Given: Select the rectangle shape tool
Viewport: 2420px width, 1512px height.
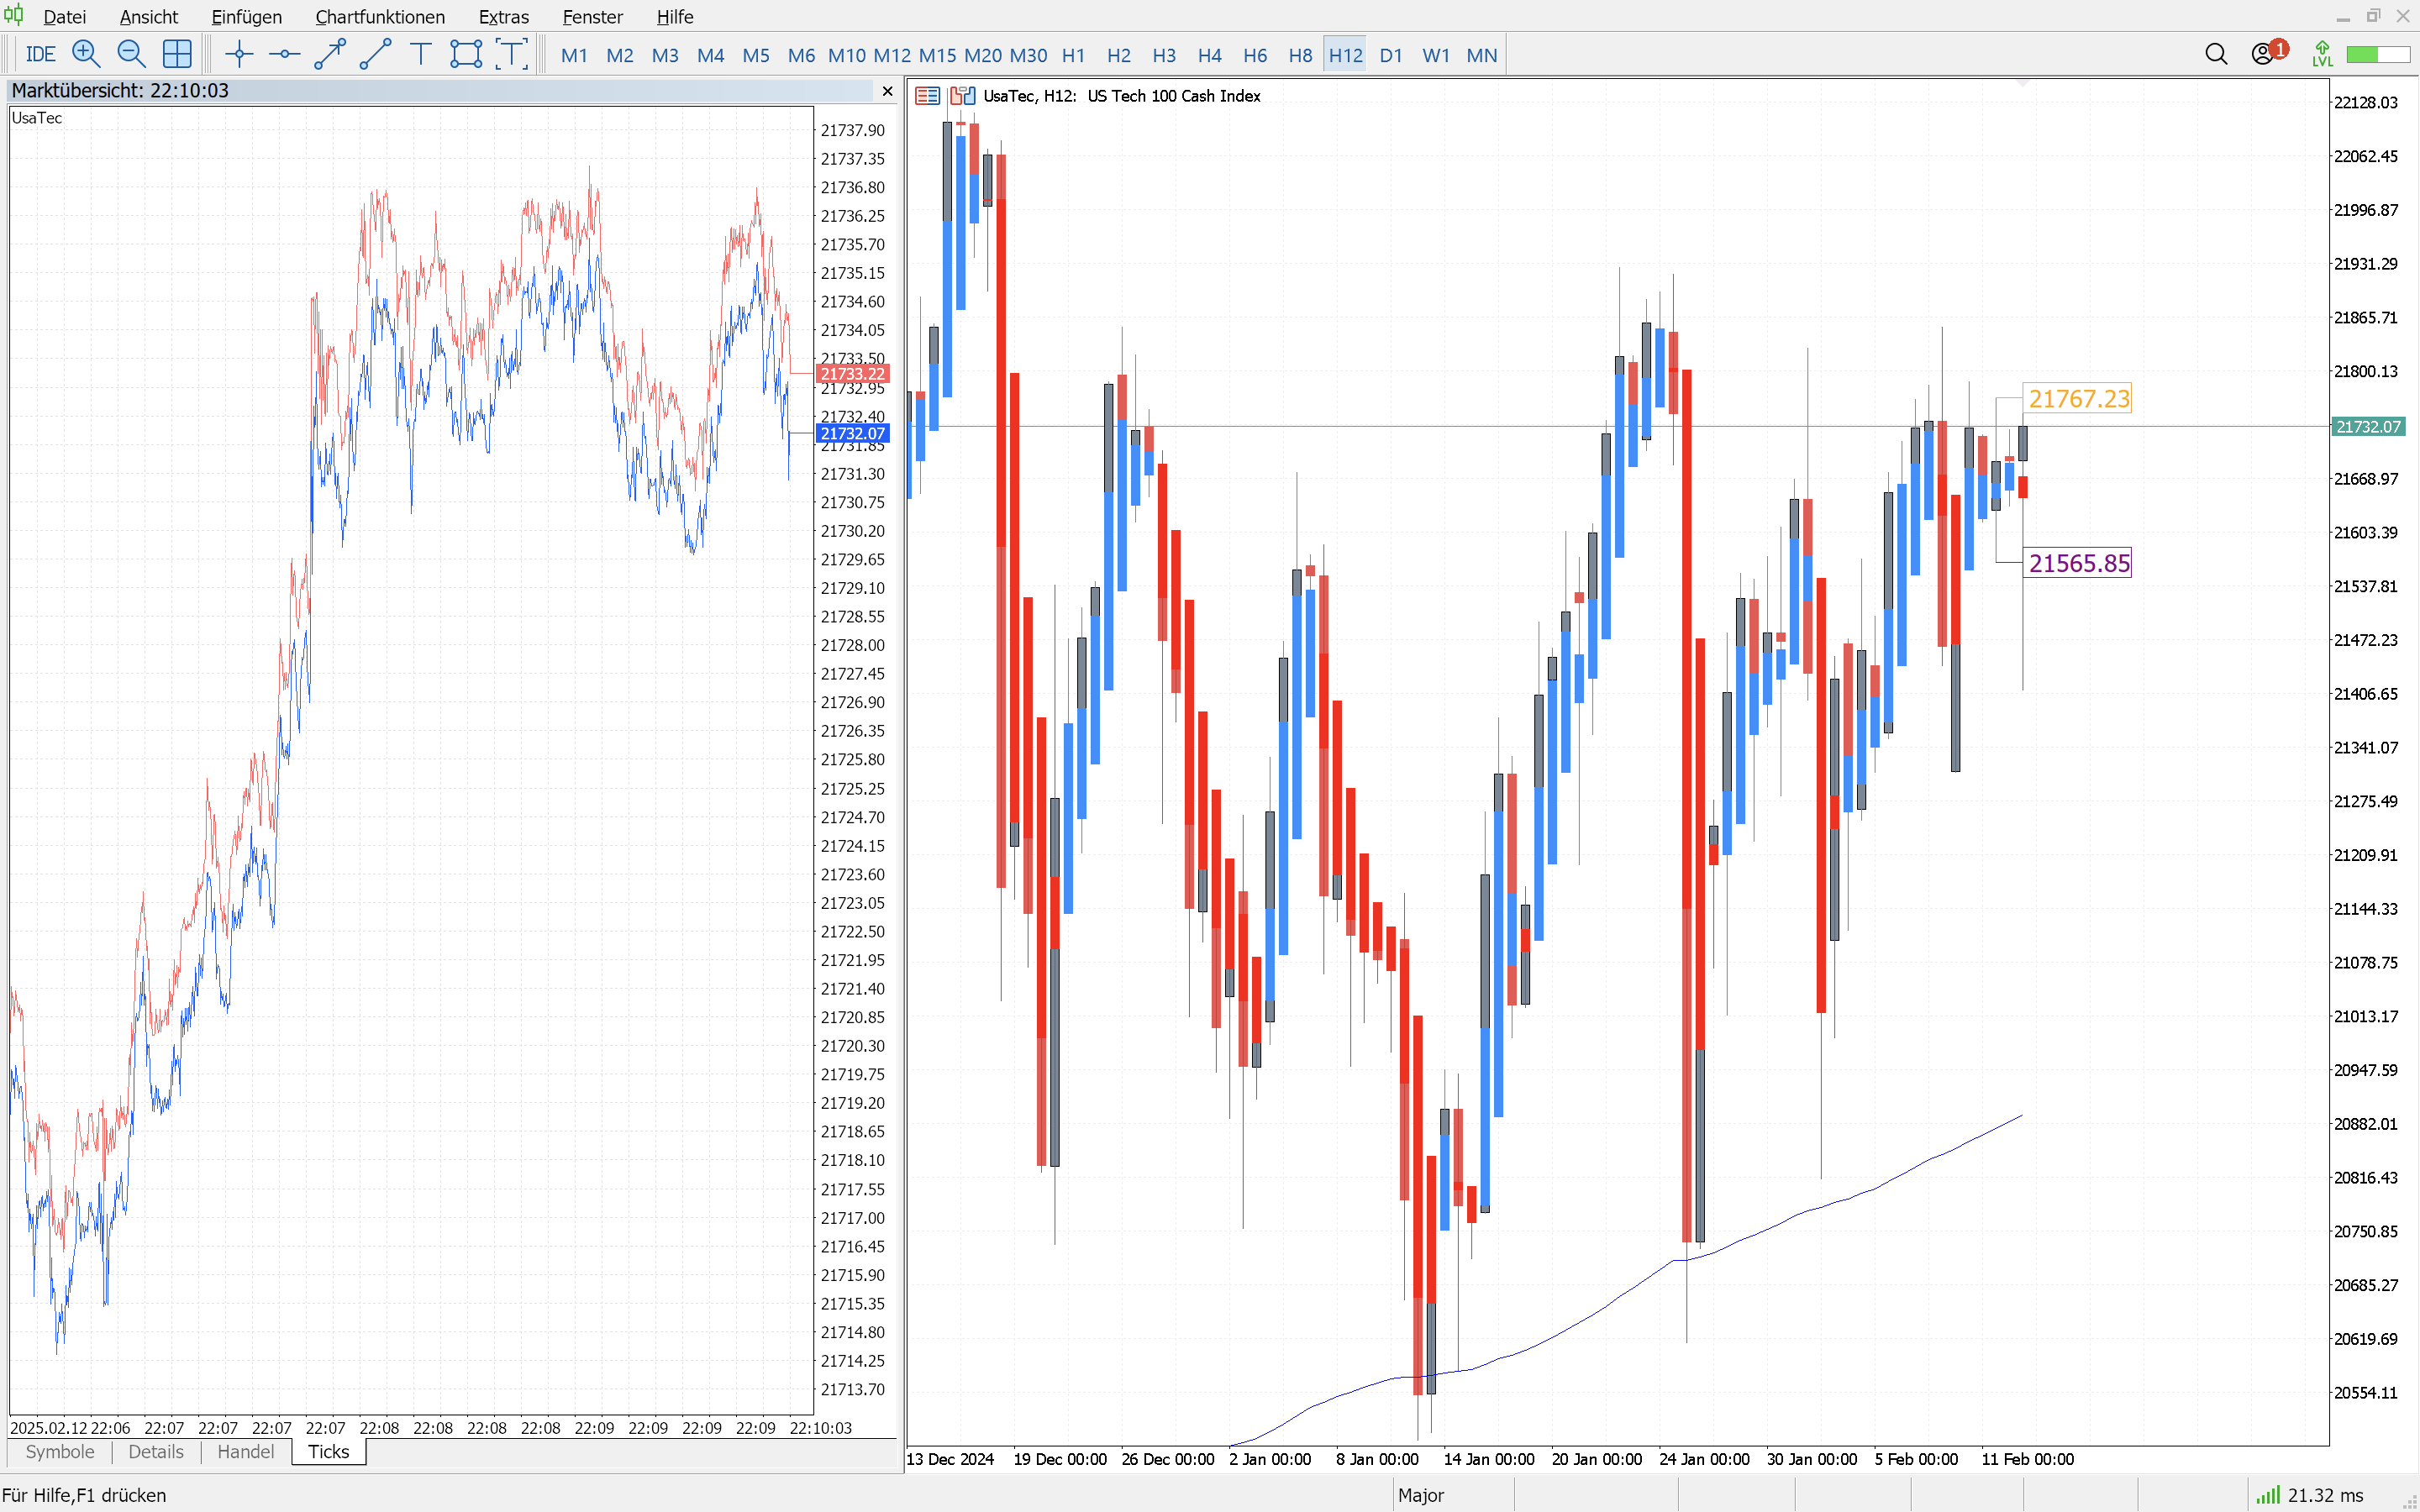Looking at the screenshot, I should click(x=466, y=54).
